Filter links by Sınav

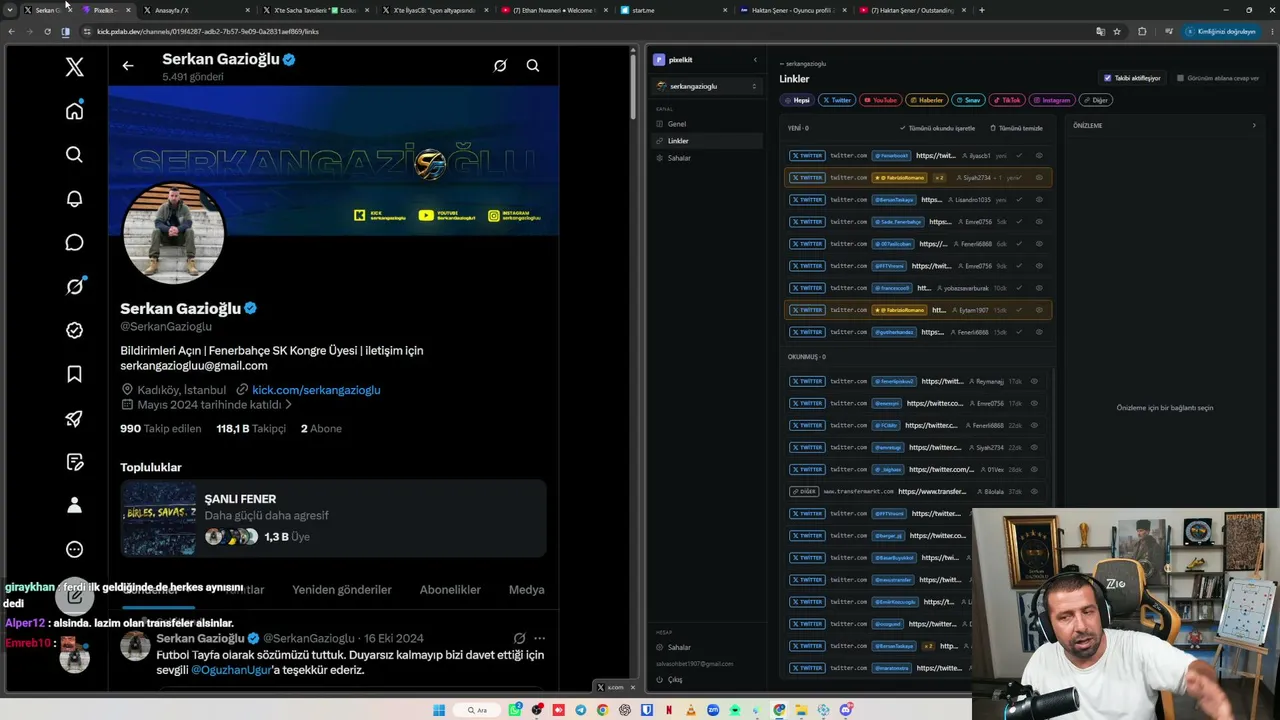pos(967,100)
